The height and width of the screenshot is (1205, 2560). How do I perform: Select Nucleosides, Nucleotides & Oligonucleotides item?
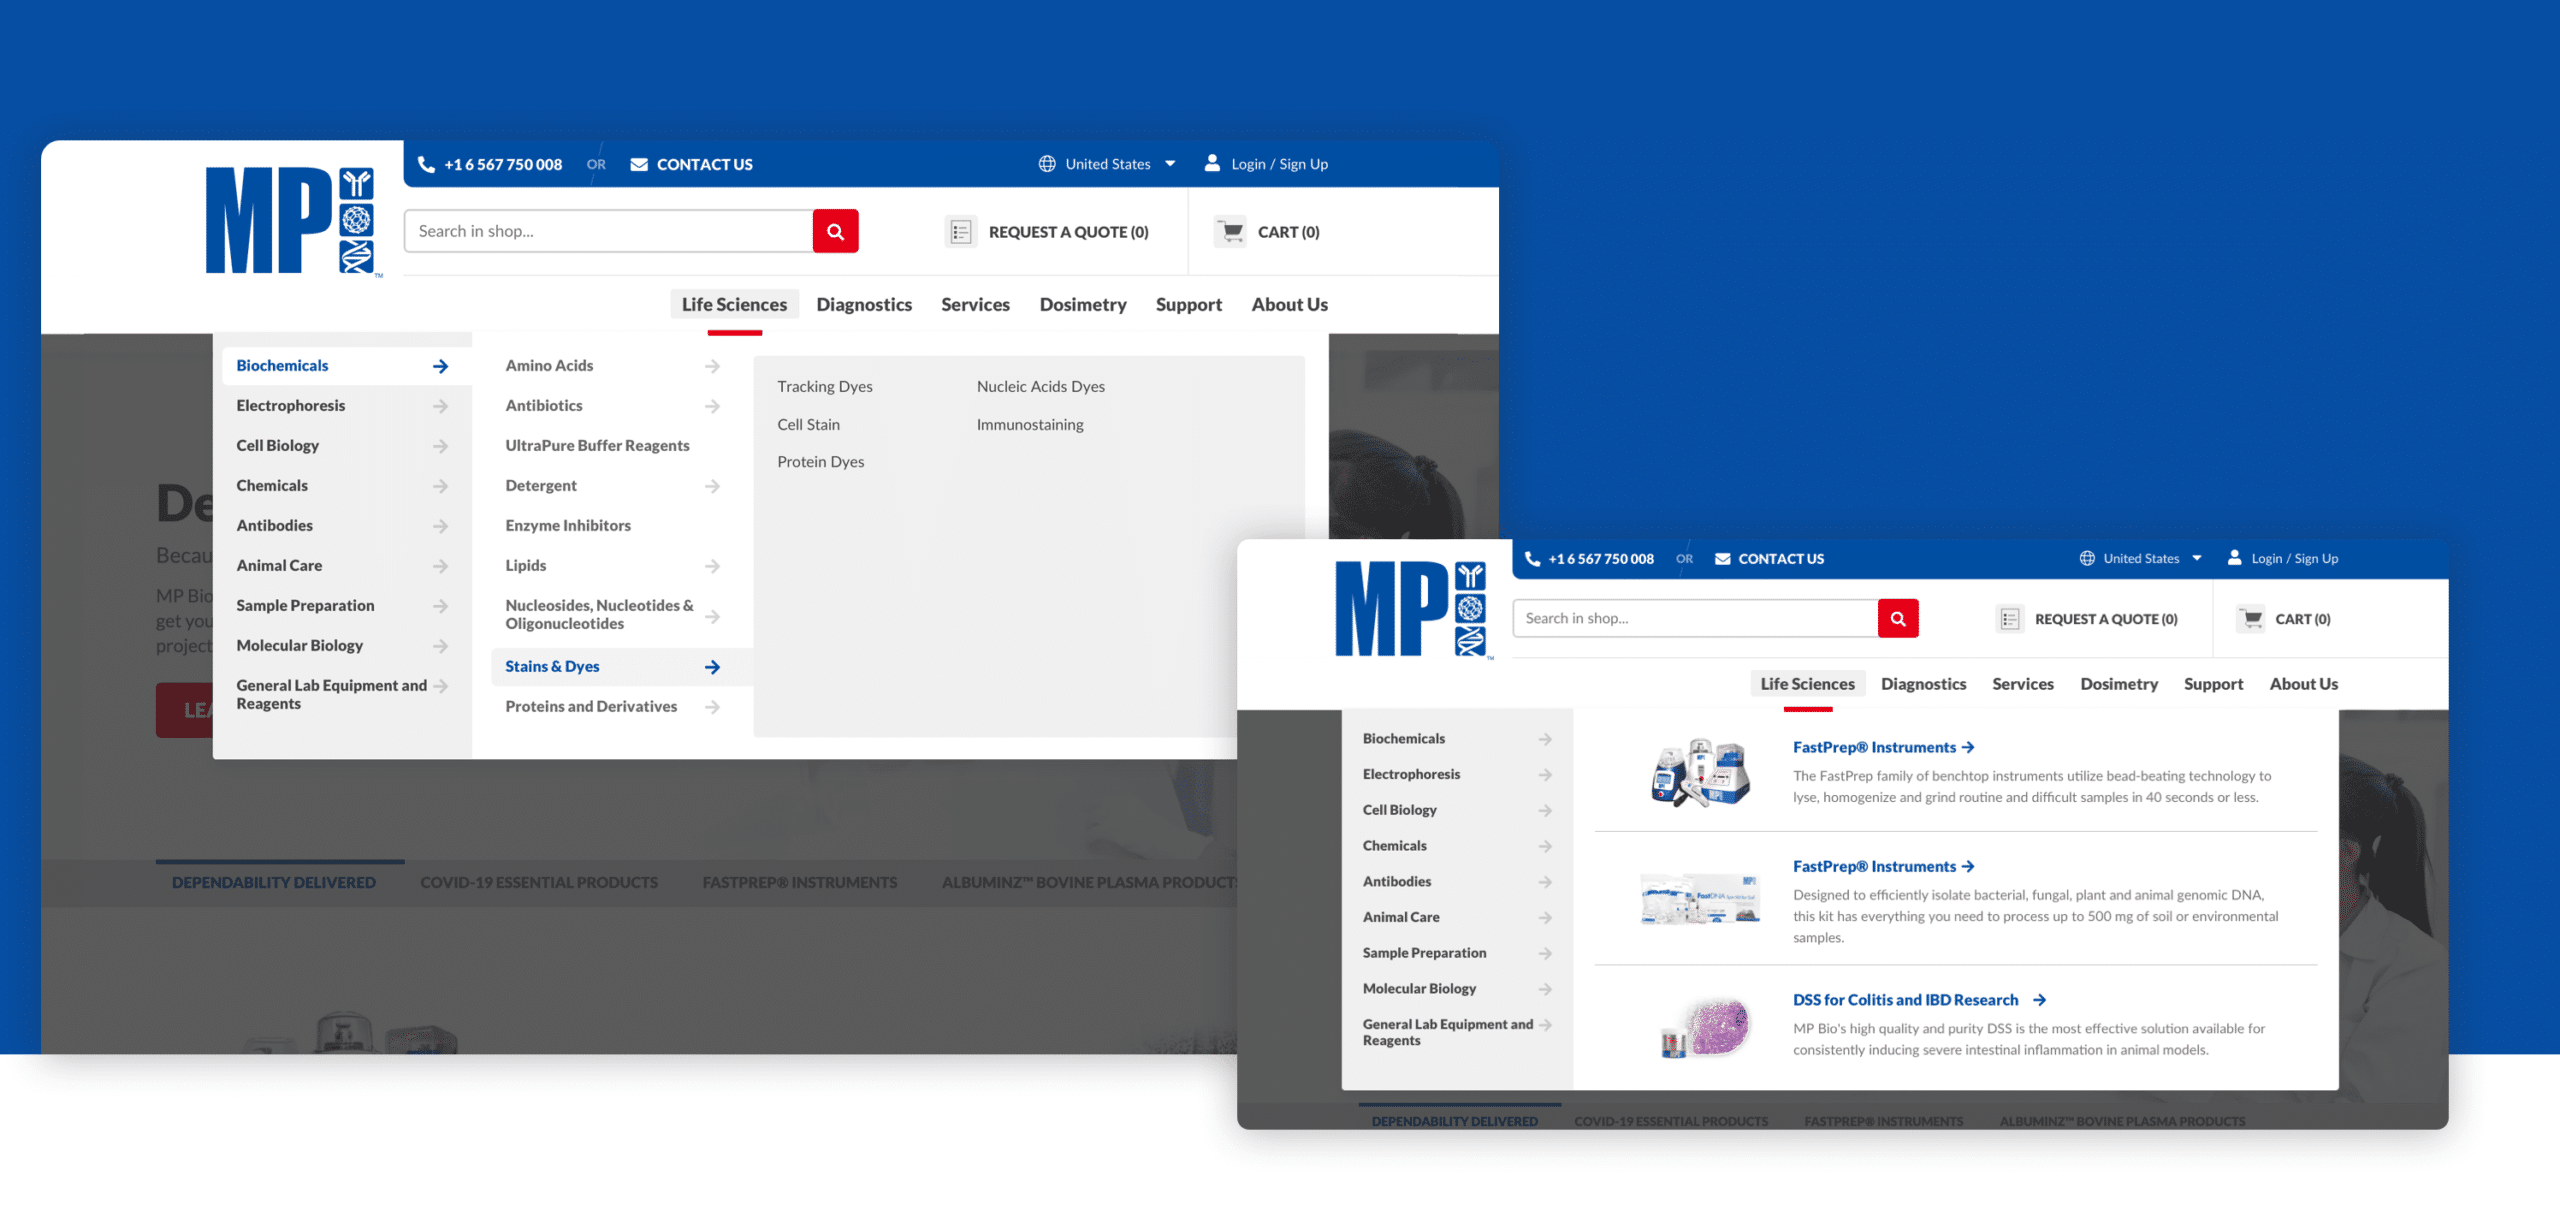click(599, 615)
